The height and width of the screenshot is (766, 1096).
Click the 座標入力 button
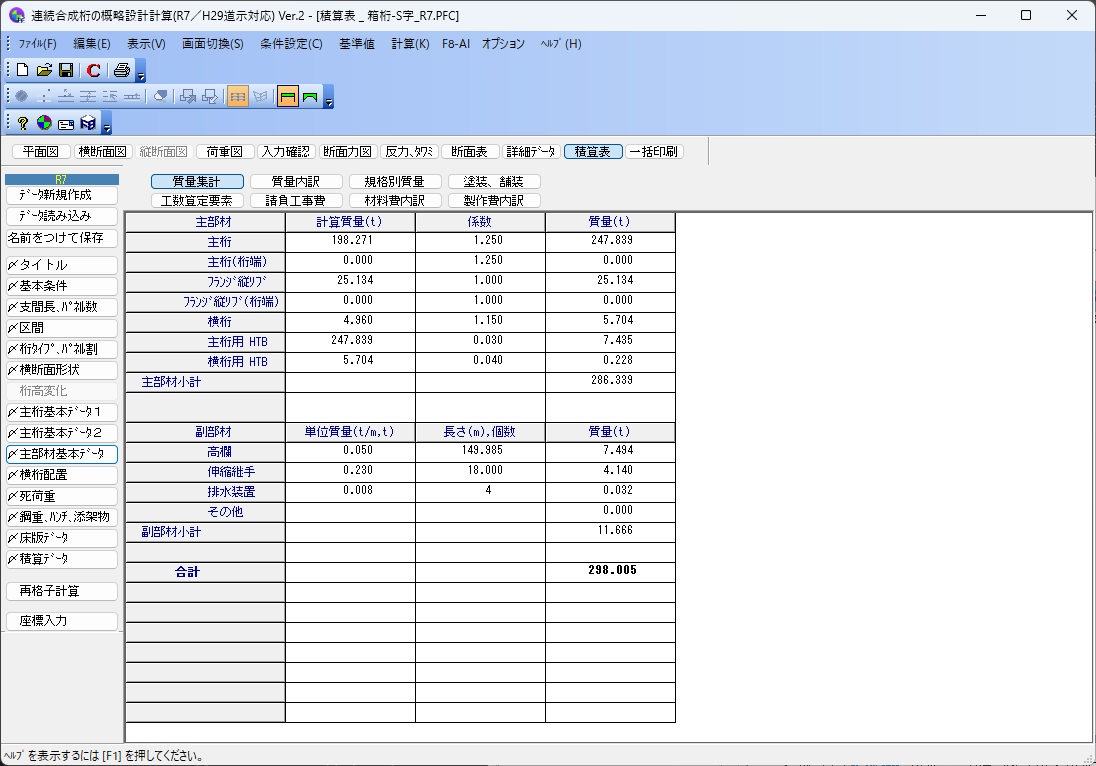coord(62,621)
